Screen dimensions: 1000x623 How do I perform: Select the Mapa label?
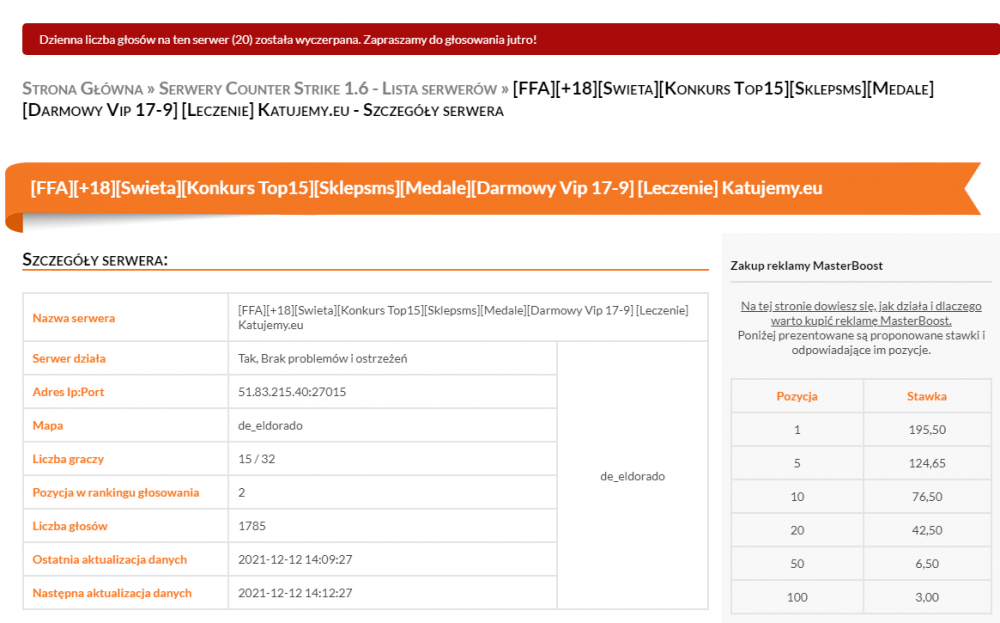coord(48,425)
